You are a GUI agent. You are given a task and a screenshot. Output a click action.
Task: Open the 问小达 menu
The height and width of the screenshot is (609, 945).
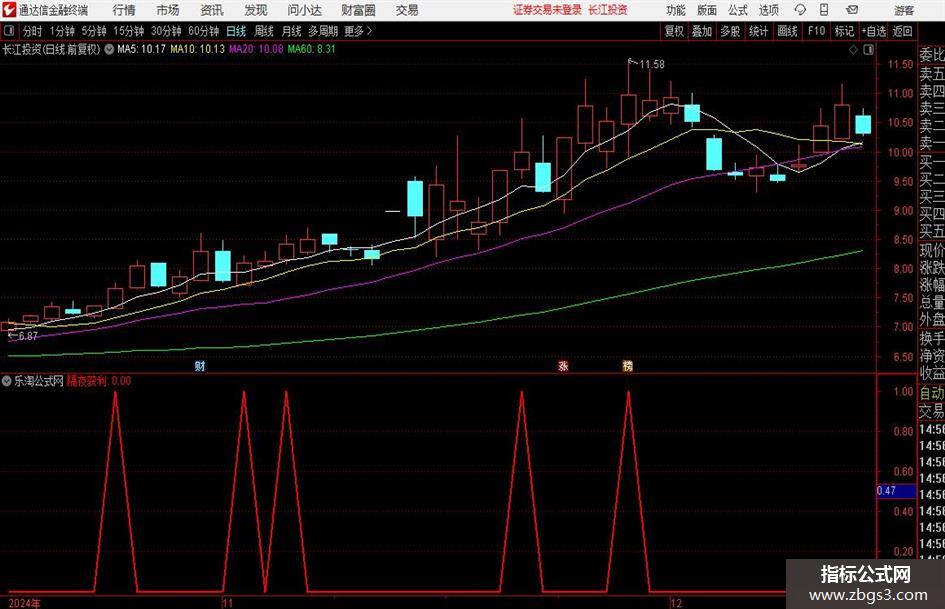[304, 10]
